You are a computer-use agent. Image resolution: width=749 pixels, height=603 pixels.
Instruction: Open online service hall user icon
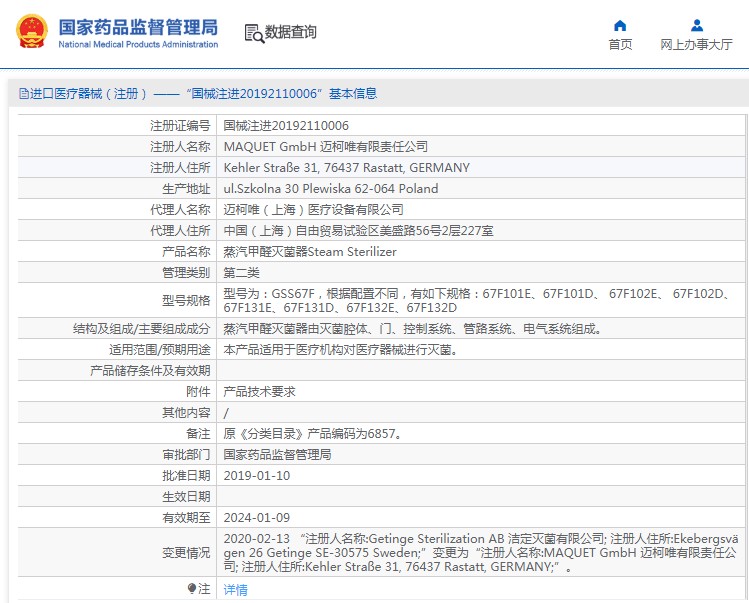tap(696, 25)
